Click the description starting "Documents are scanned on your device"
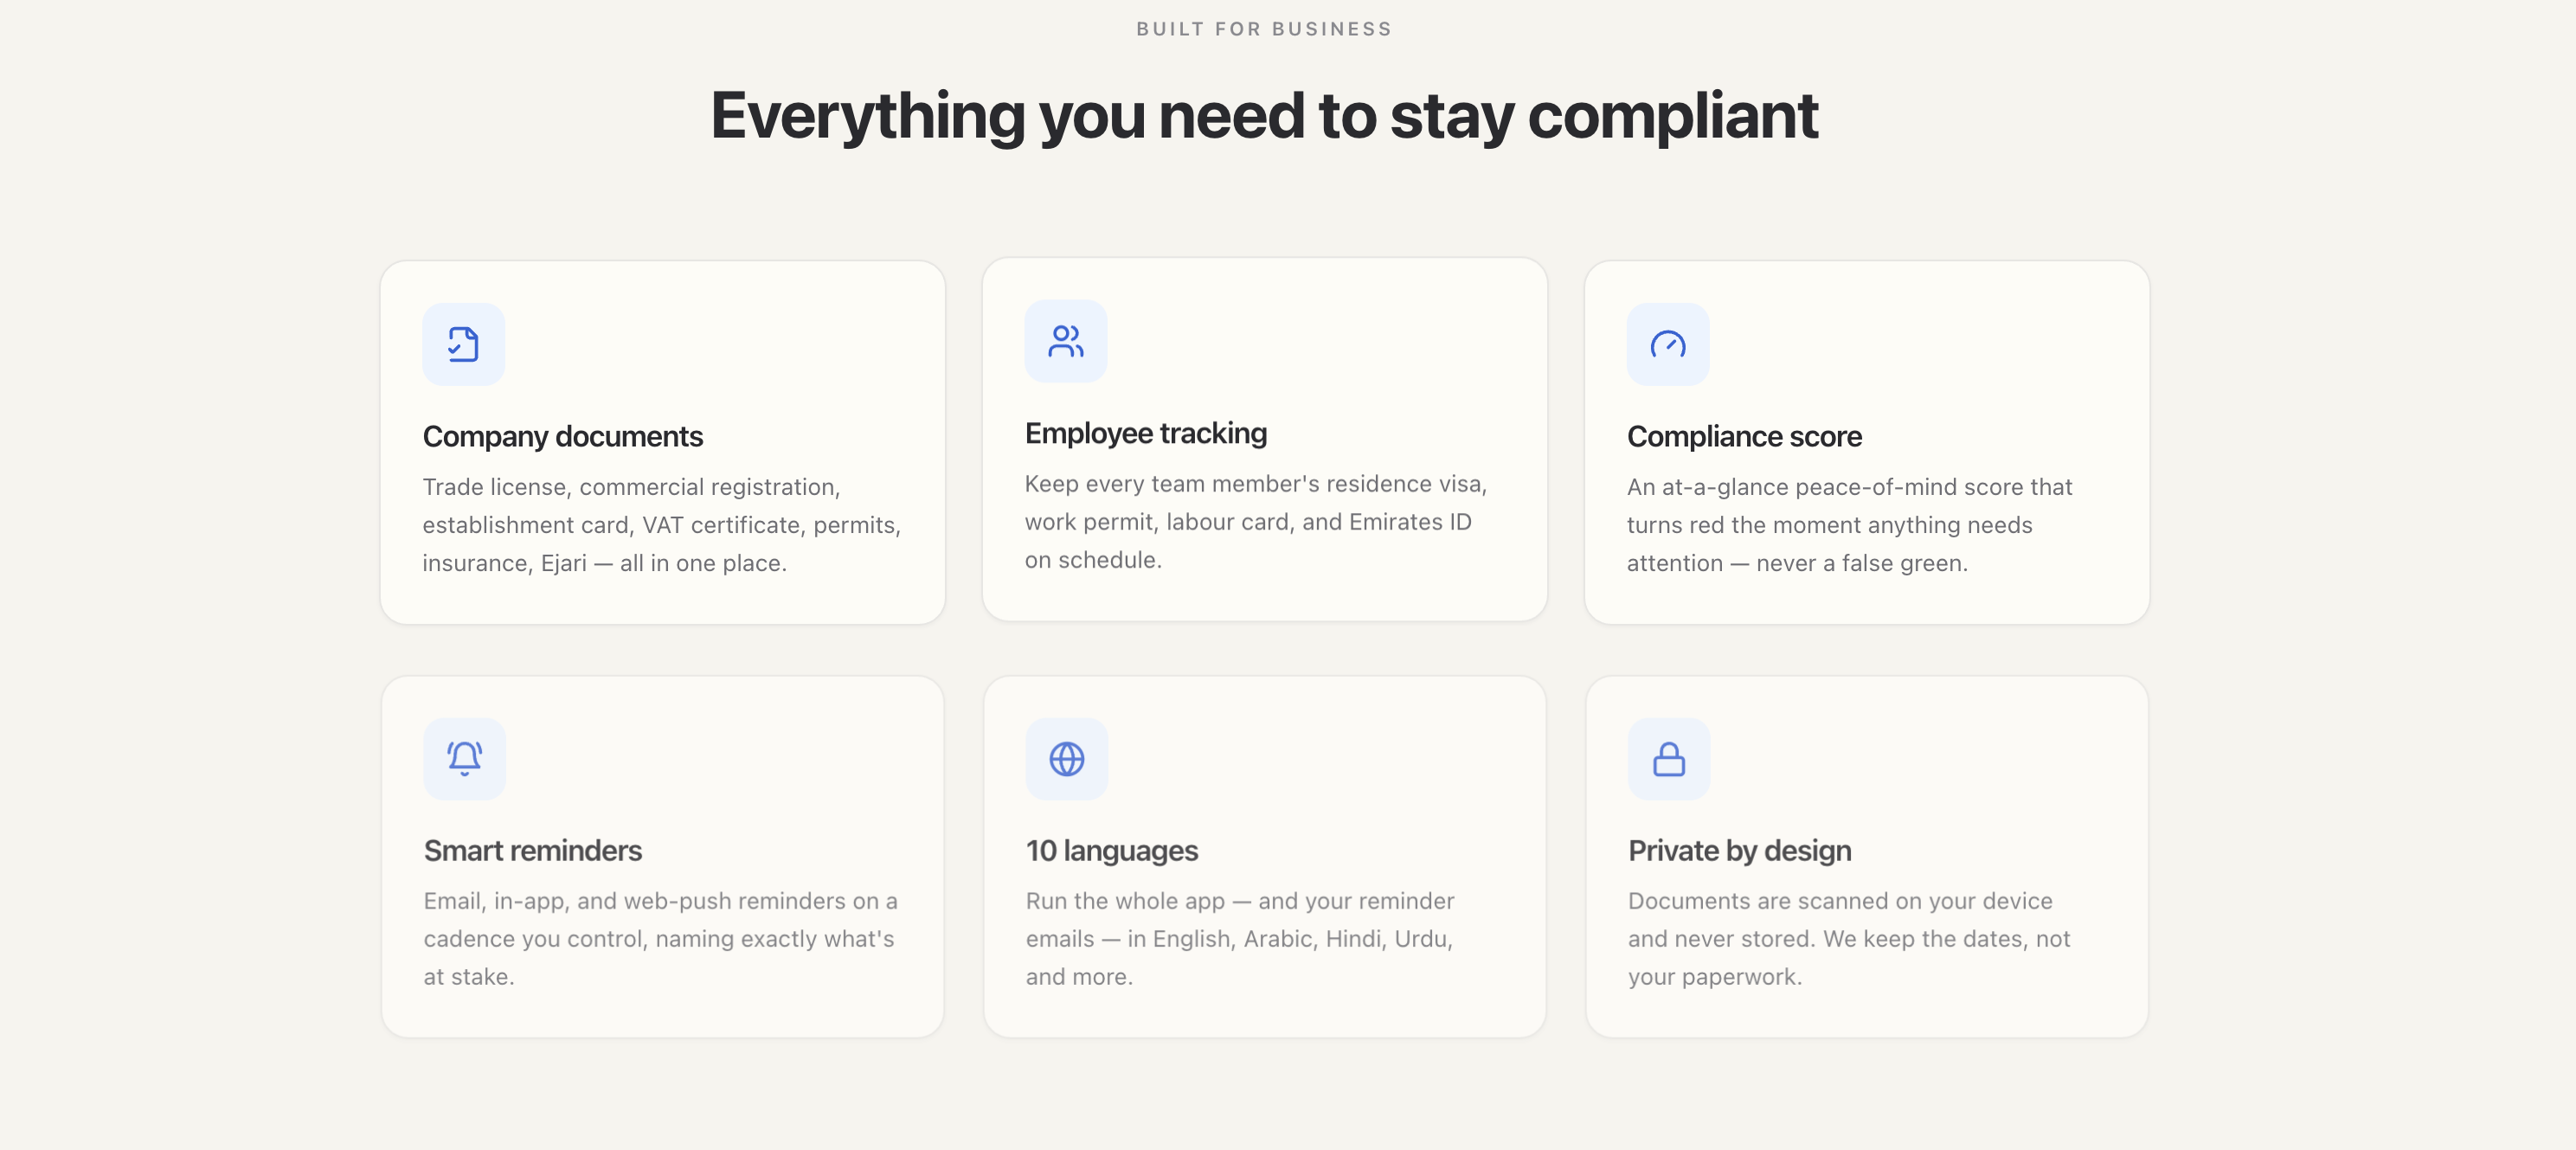 pos(1848,939)
